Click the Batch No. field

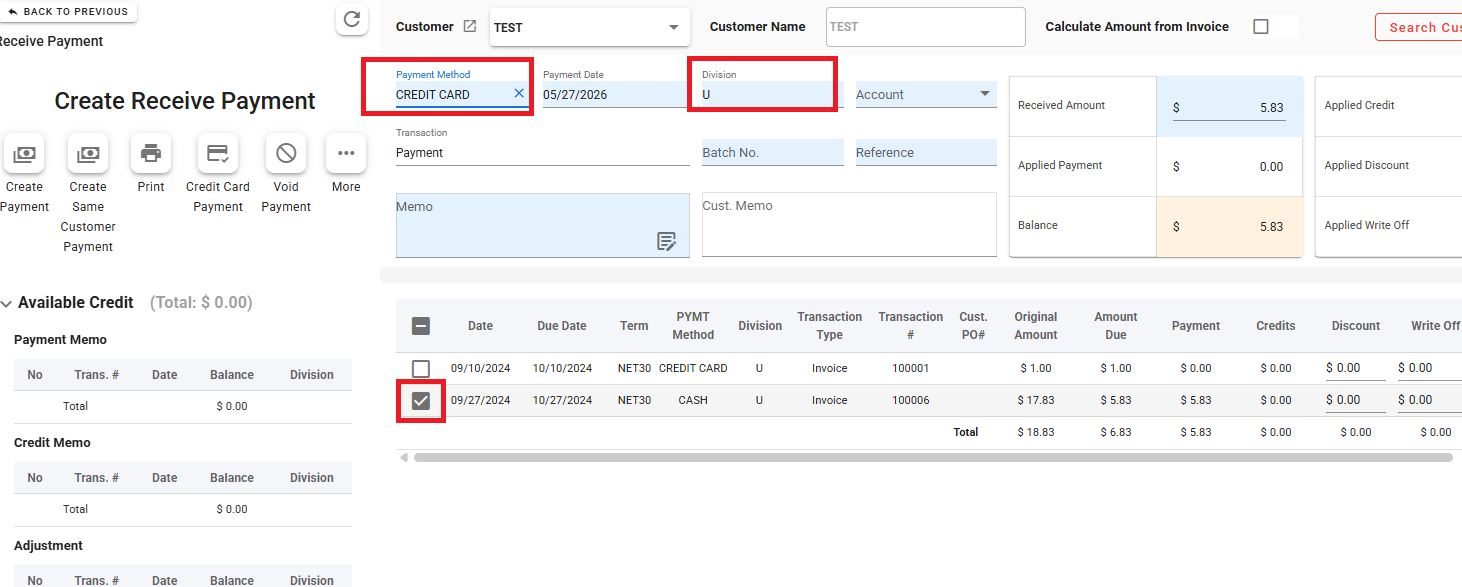click(x=772, y=152)
